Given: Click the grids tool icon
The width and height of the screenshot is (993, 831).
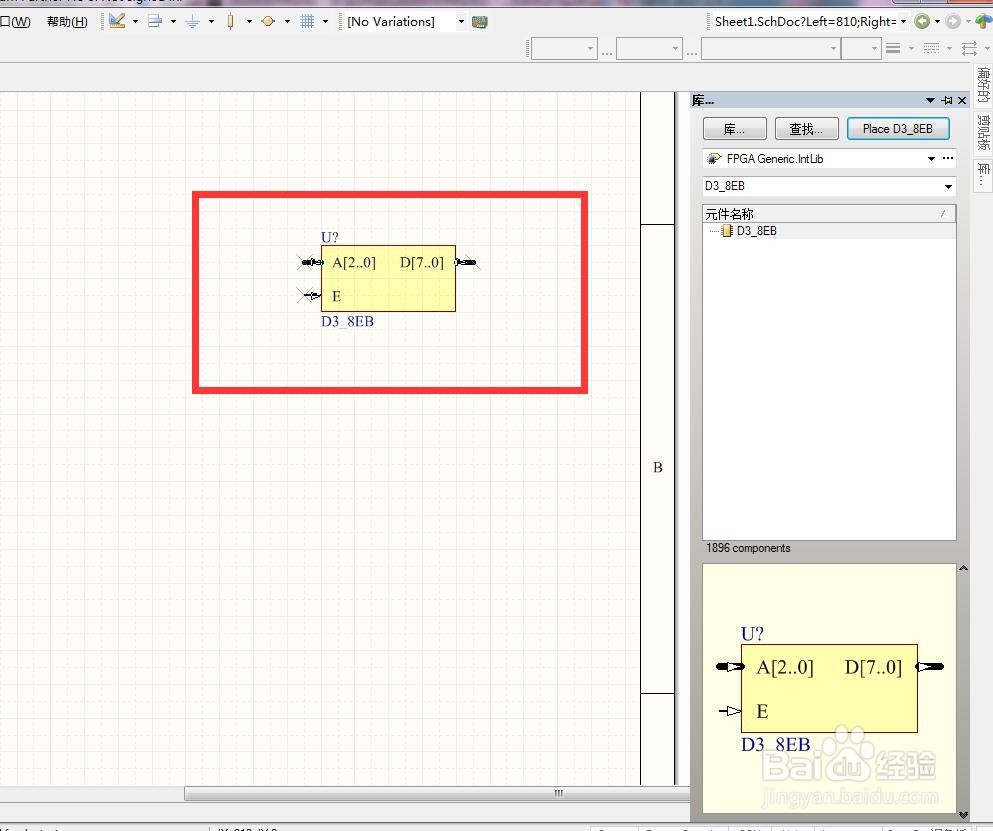Looking at the screenshot, I should point(307,22).
